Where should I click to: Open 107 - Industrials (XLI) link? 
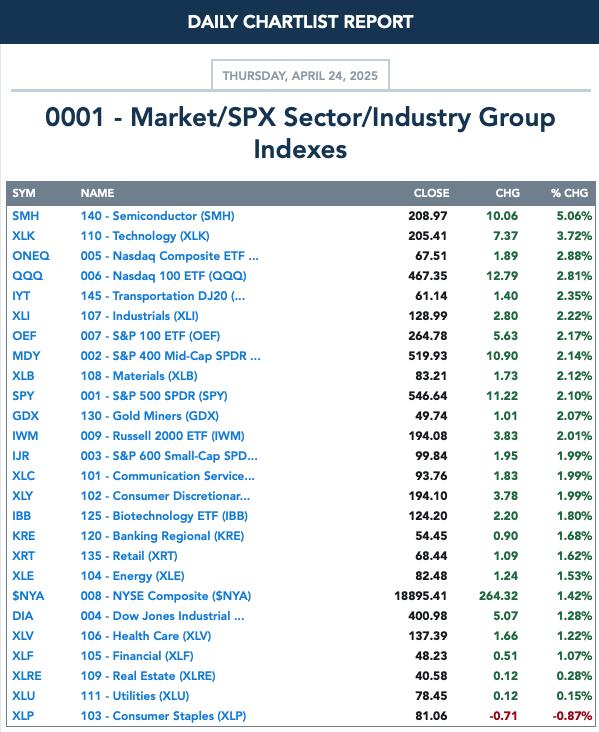click(x=140, y=316)
